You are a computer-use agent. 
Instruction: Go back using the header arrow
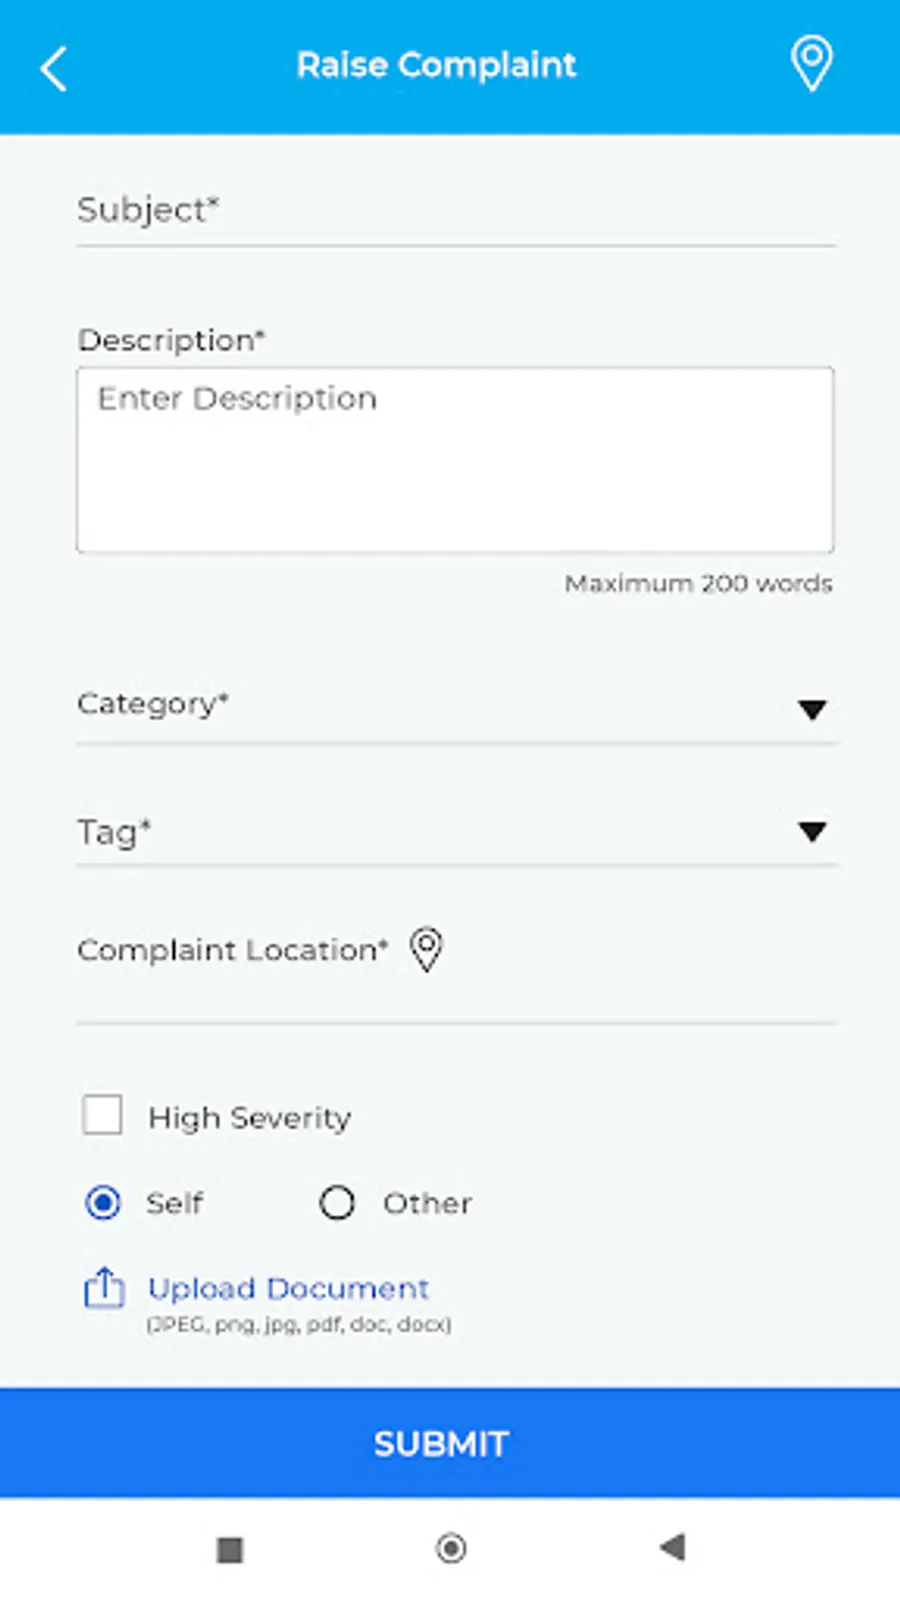point(54,69)
